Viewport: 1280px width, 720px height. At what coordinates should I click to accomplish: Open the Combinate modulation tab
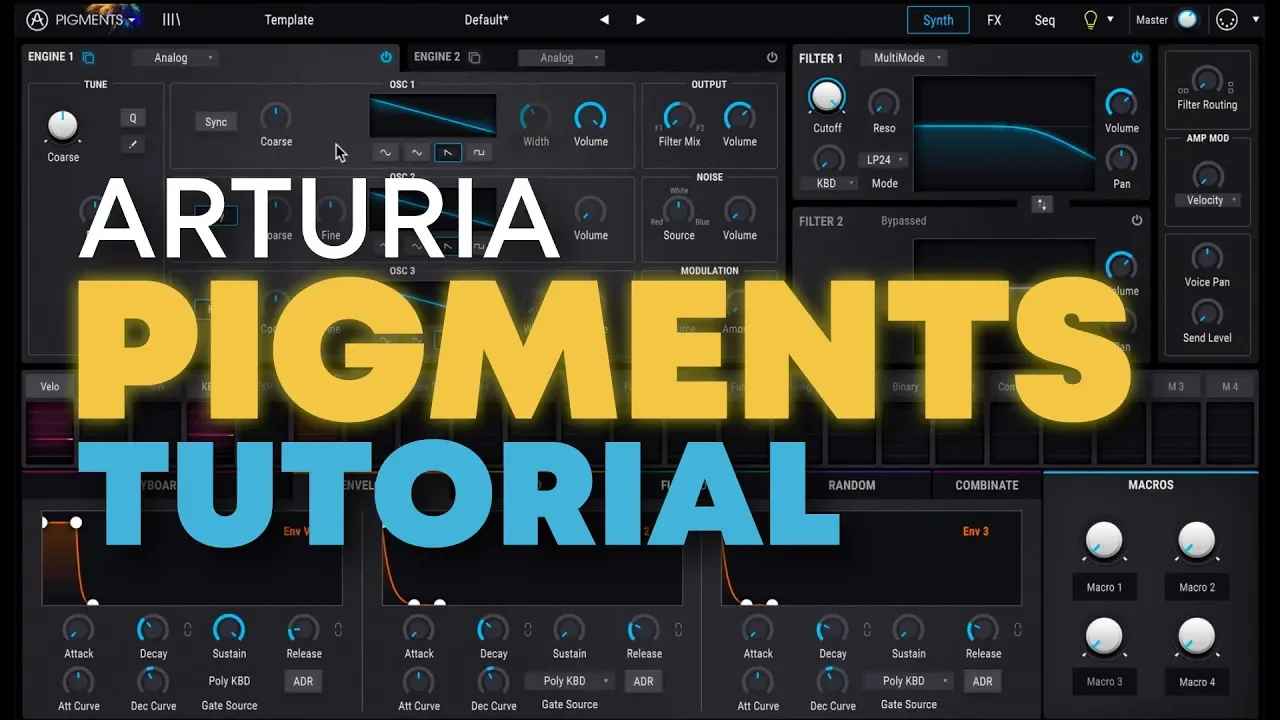(987, 485)
